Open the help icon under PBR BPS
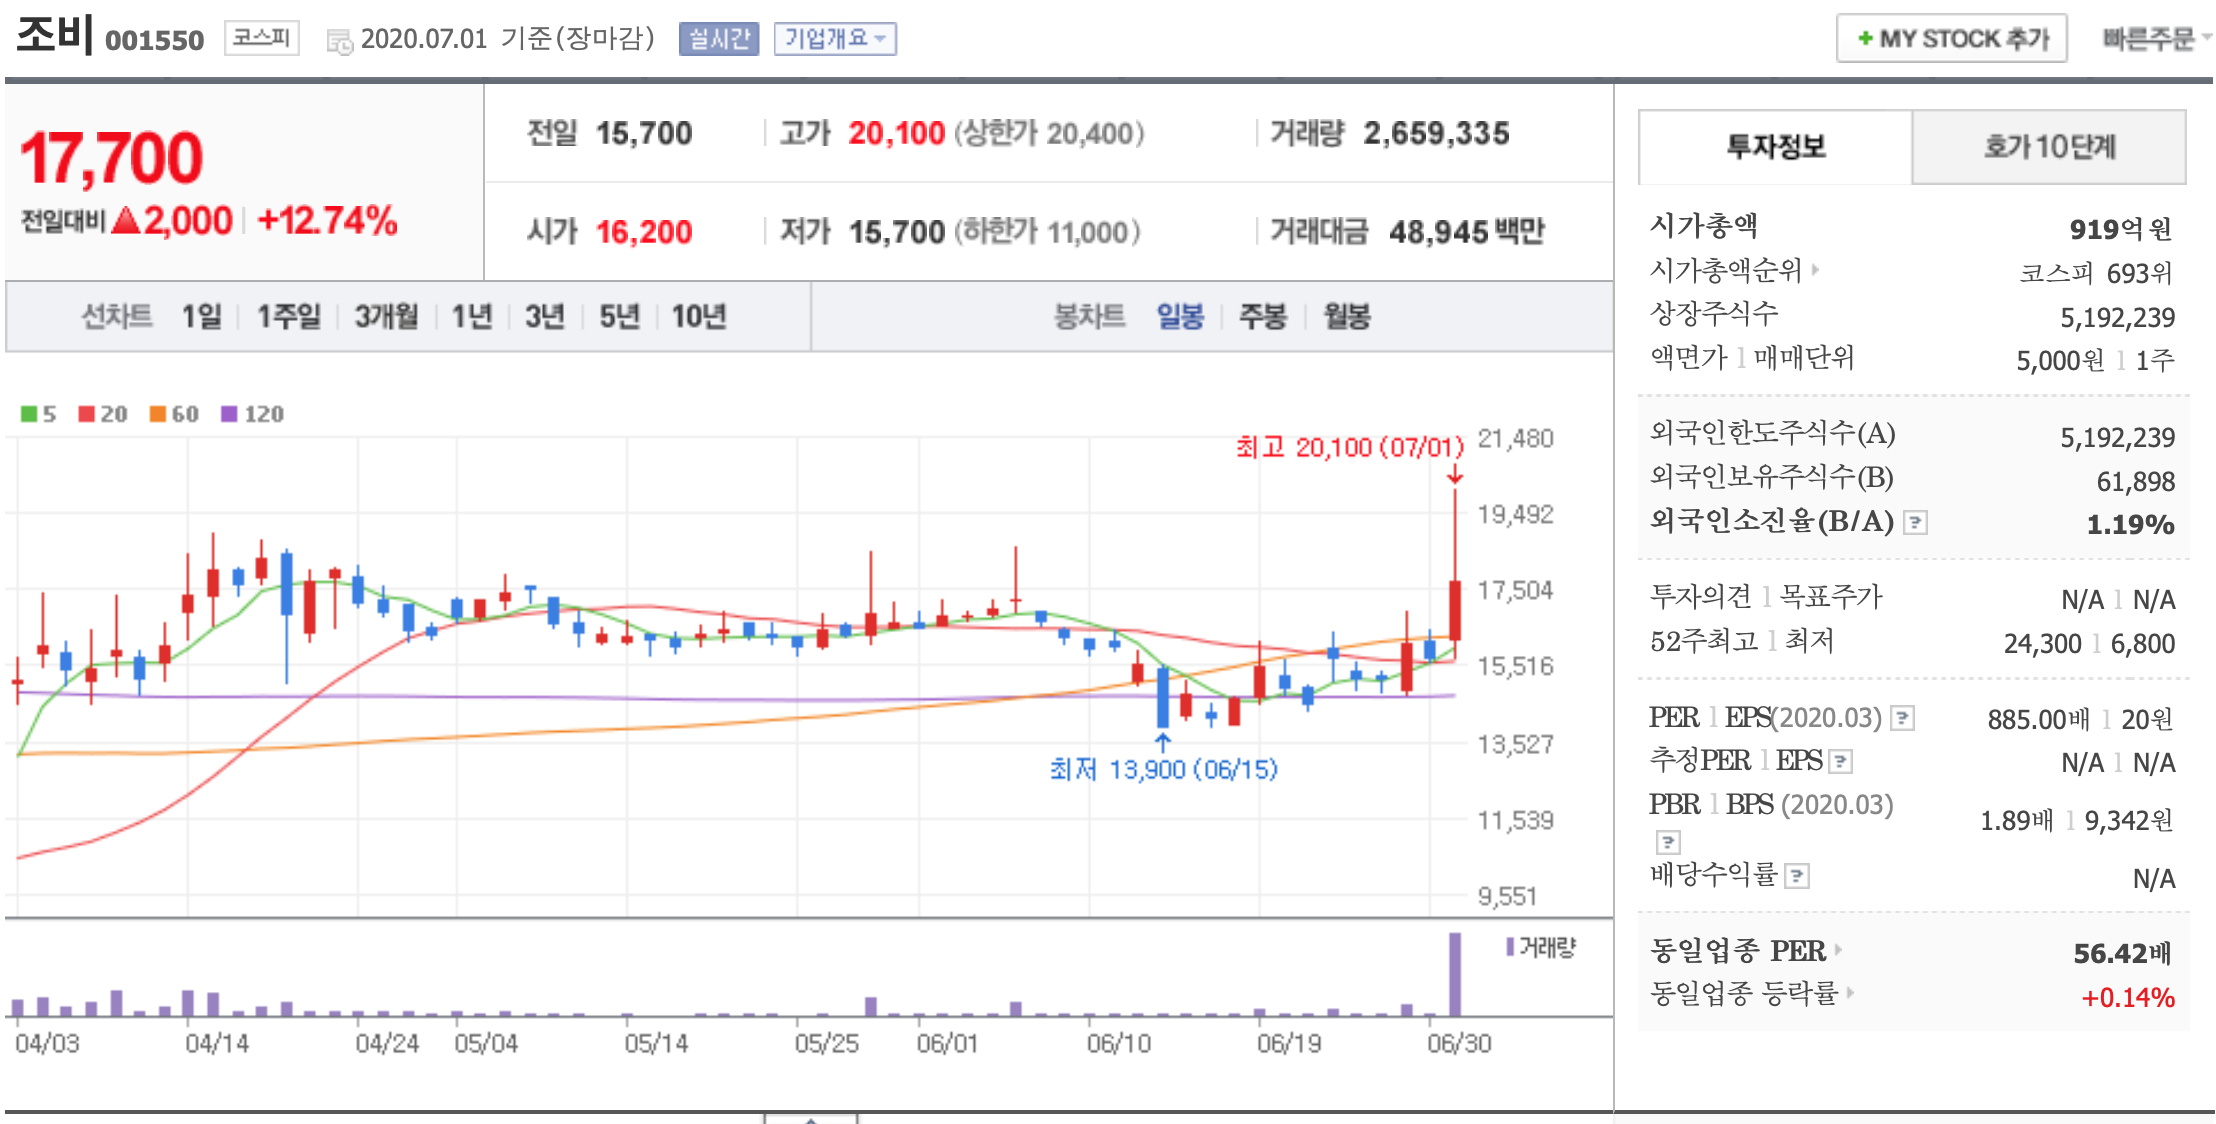Screen dimensions: 2216x1124 (1668, 842)
